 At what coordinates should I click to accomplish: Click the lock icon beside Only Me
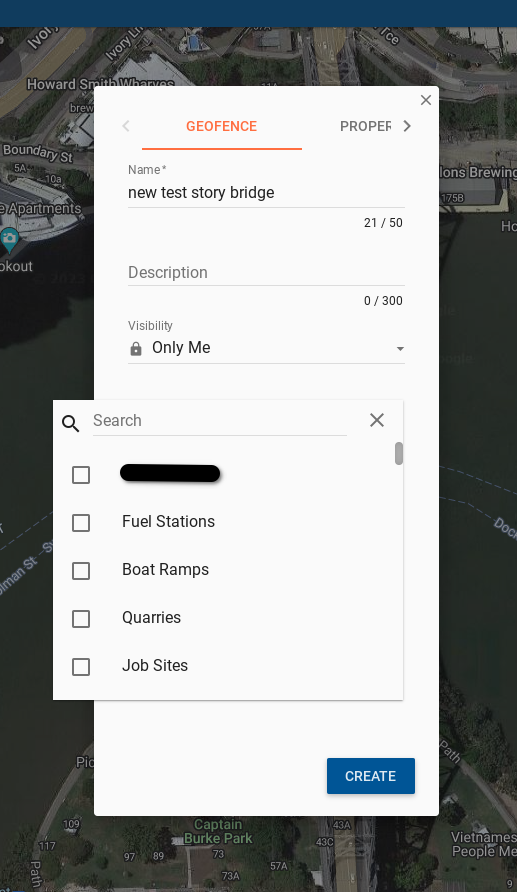[x=136, y=349]
